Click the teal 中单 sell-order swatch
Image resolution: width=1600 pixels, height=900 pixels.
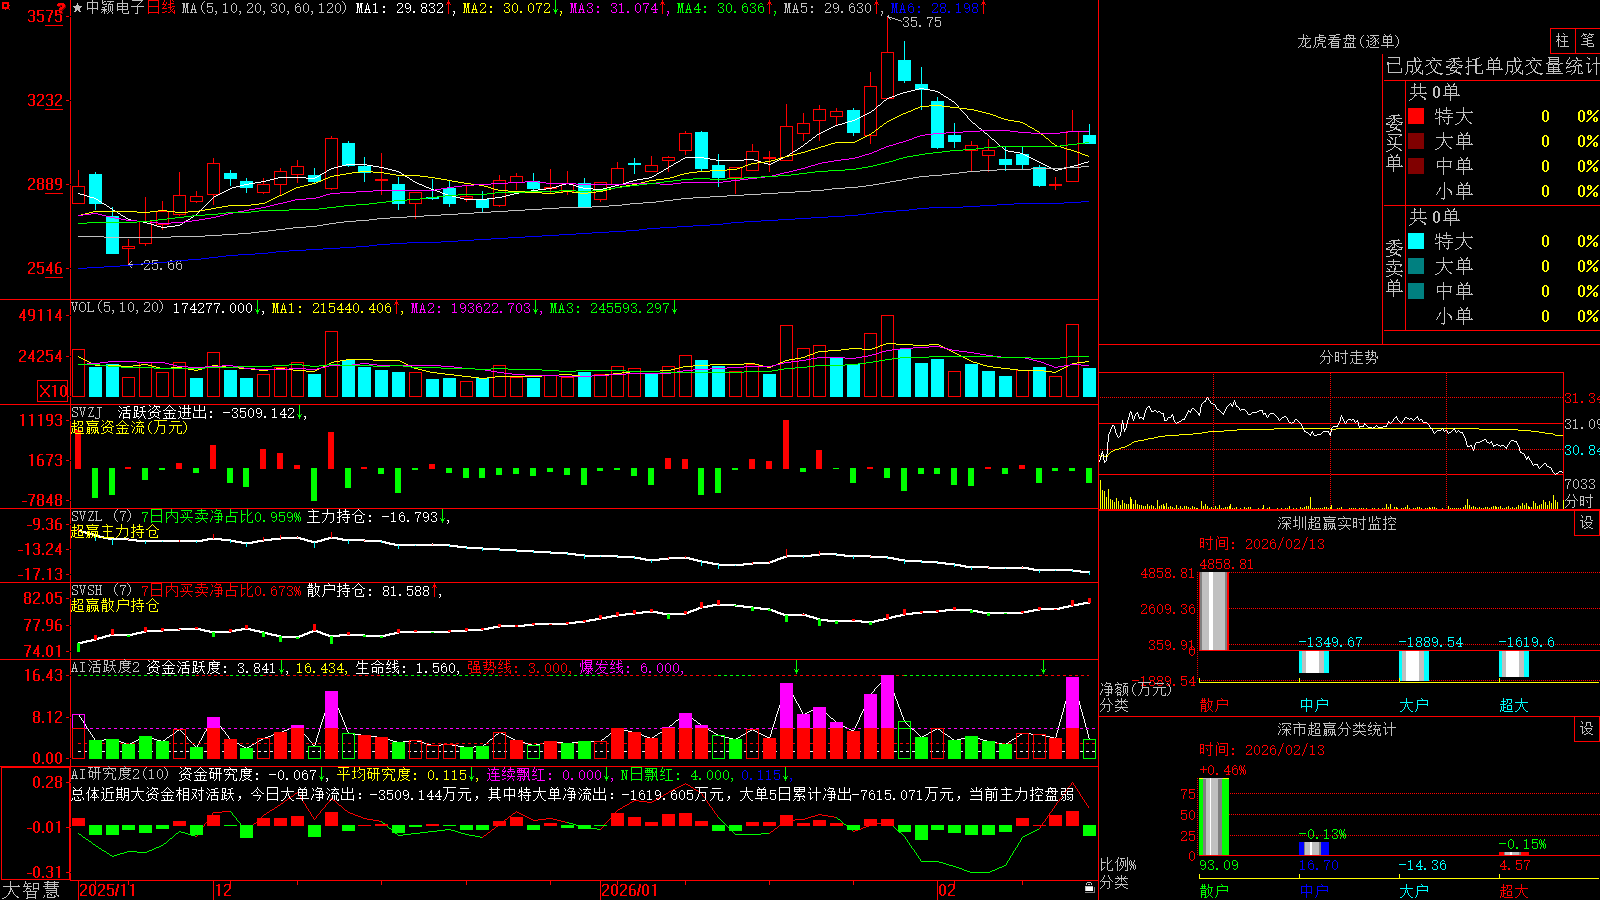point(1416,290)
